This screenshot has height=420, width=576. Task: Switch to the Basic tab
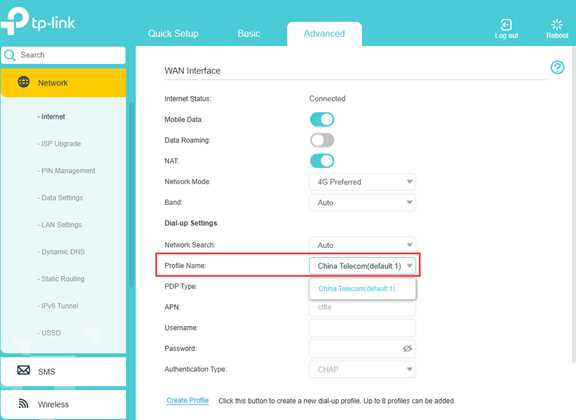(249, 34)
